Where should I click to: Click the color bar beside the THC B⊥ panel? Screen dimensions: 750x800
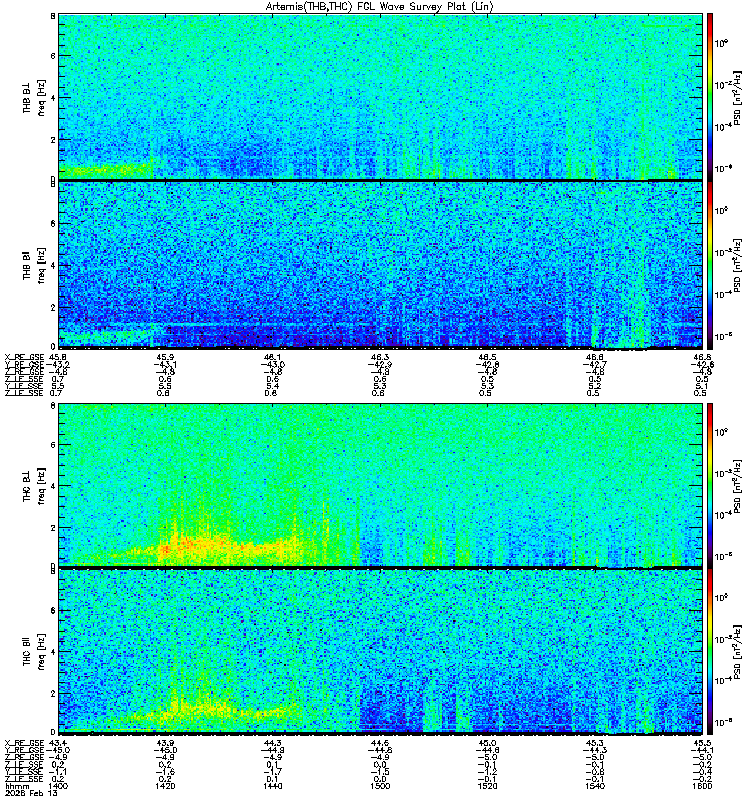pos(710,485)
